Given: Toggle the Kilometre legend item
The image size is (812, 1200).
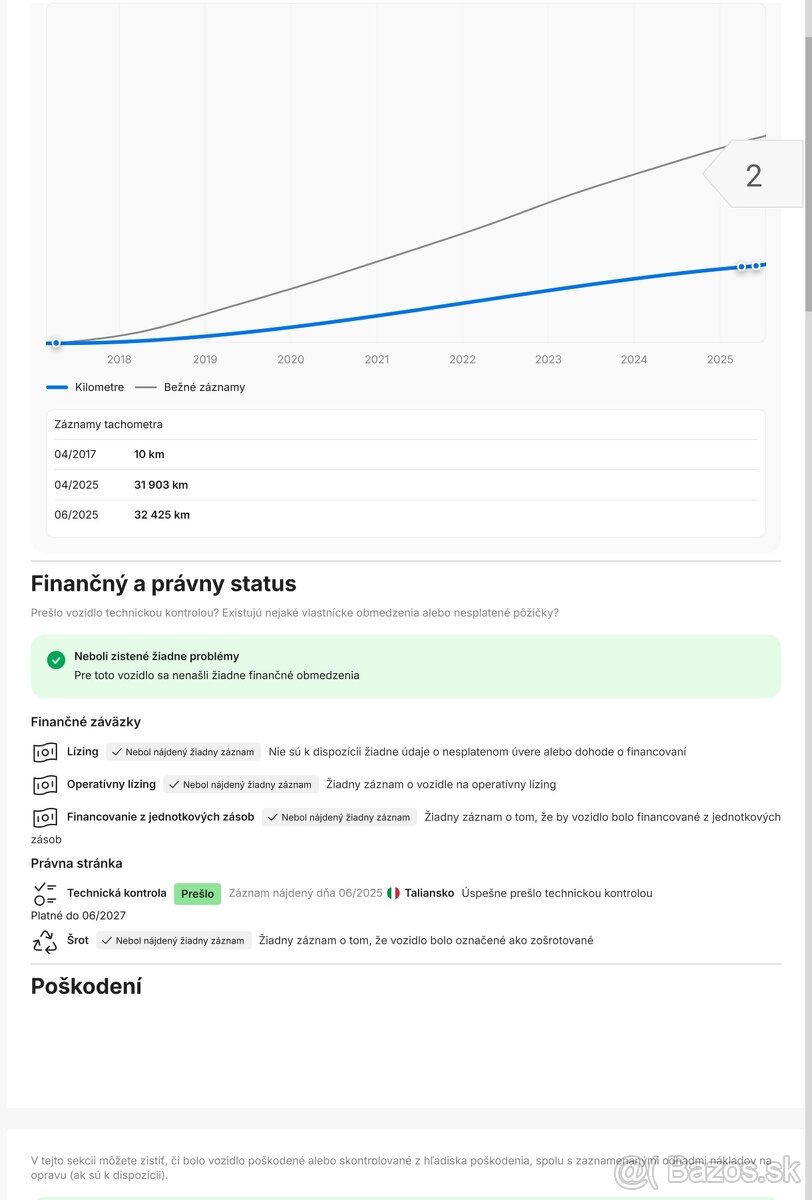Looking at the screenshot, I should [86, 387].
